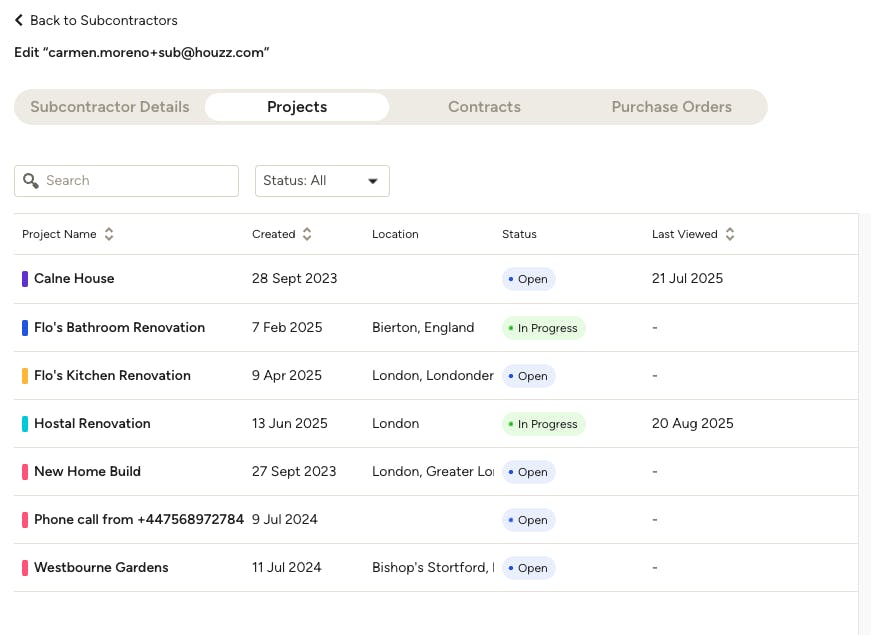871x635 pixels.
Task: Click the In Progress badge for Hostal Renovation
Action: point(543,424)
